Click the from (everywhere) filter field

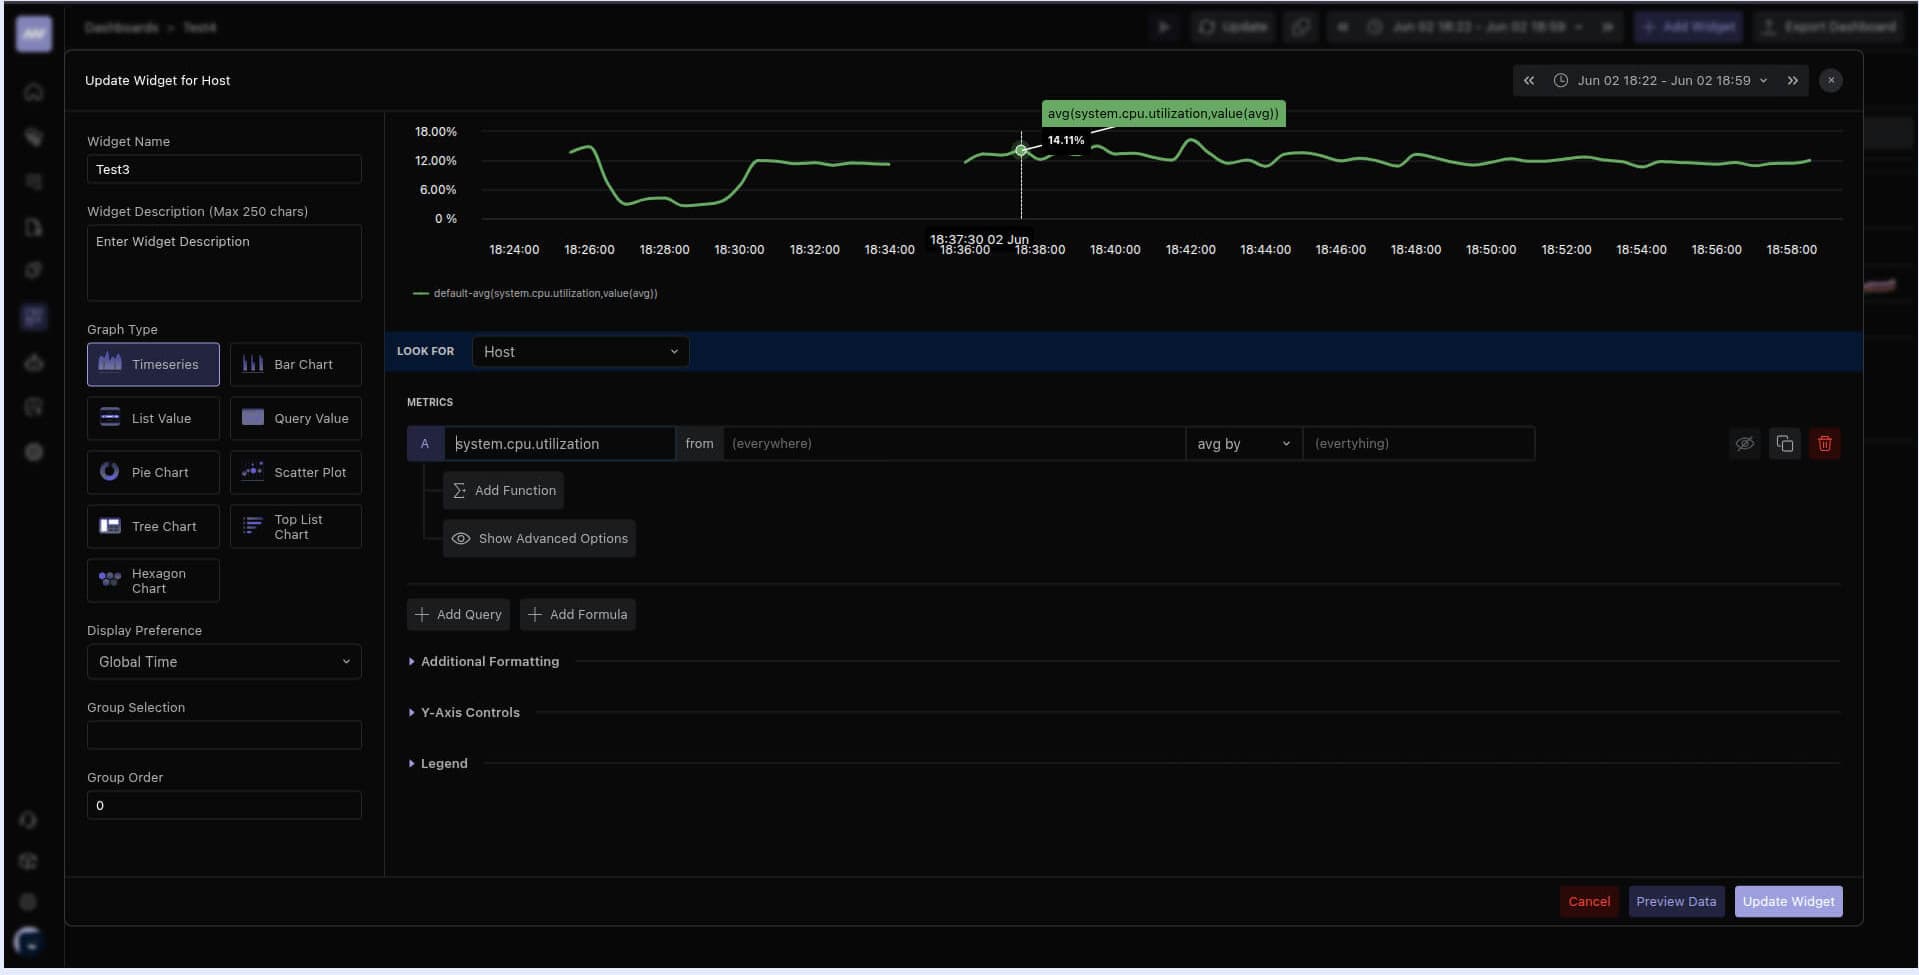[x=954, y=443]
